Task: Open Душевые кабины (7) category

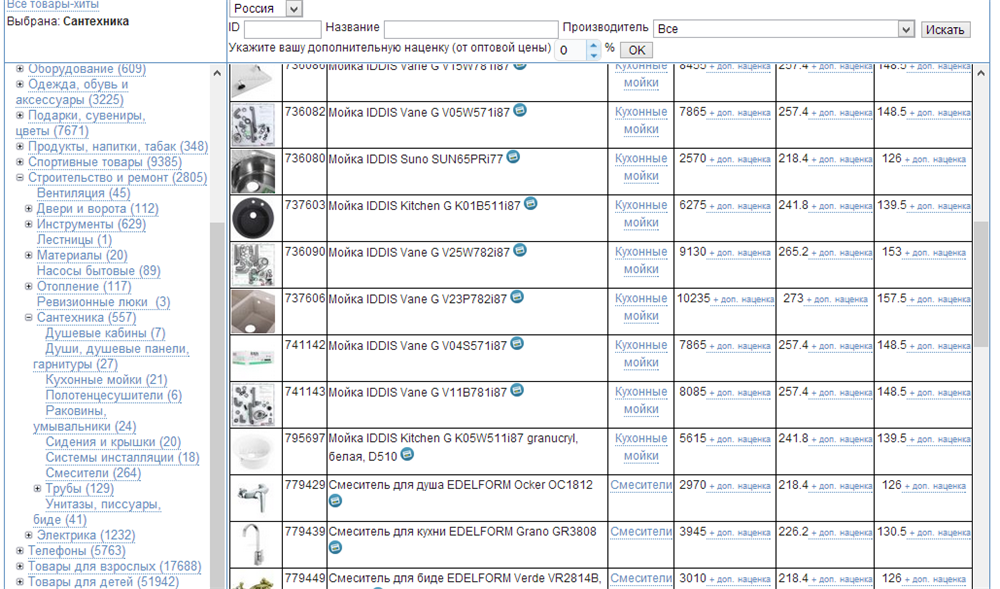Action: point(105,333)
